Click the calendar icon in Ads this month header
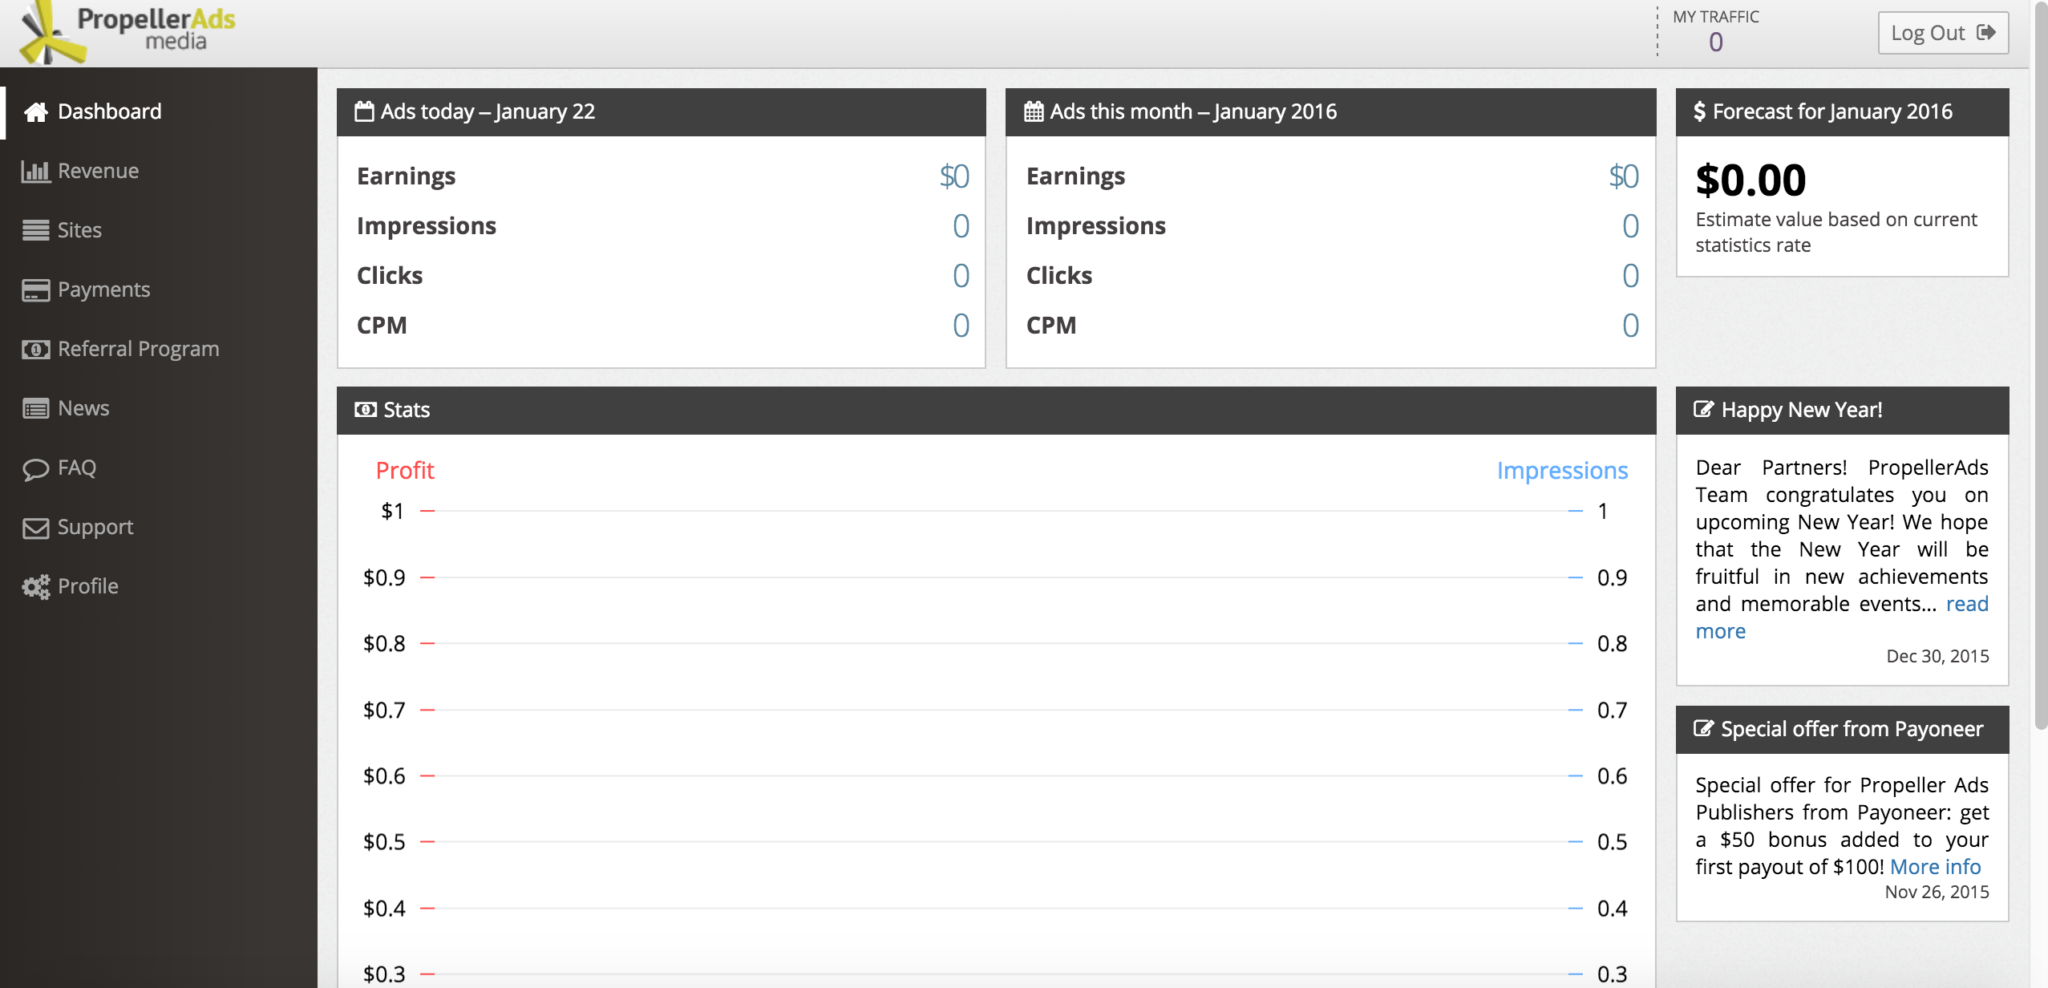2048x988 pixels. 1034,111
